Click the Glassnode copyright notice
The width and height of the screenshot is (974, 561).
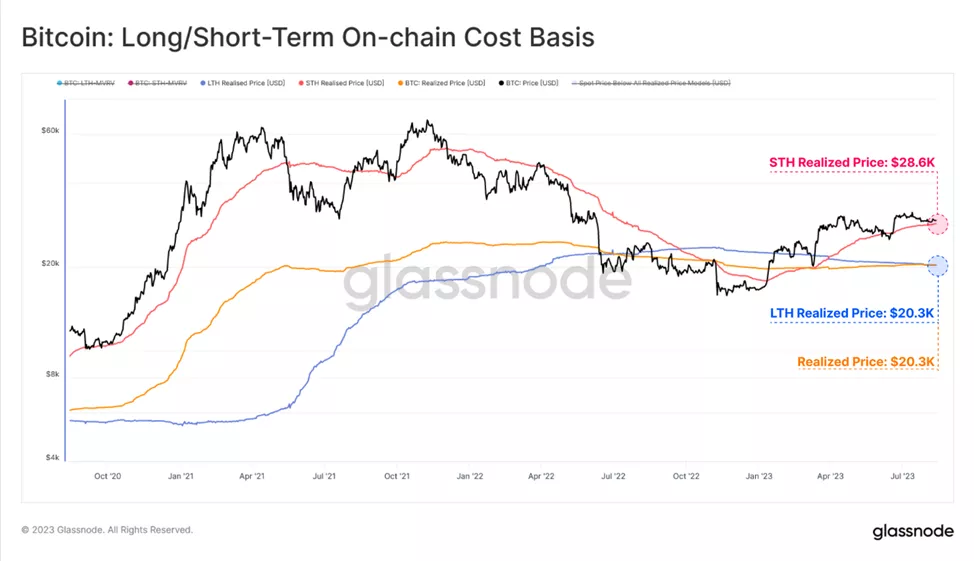107,530
